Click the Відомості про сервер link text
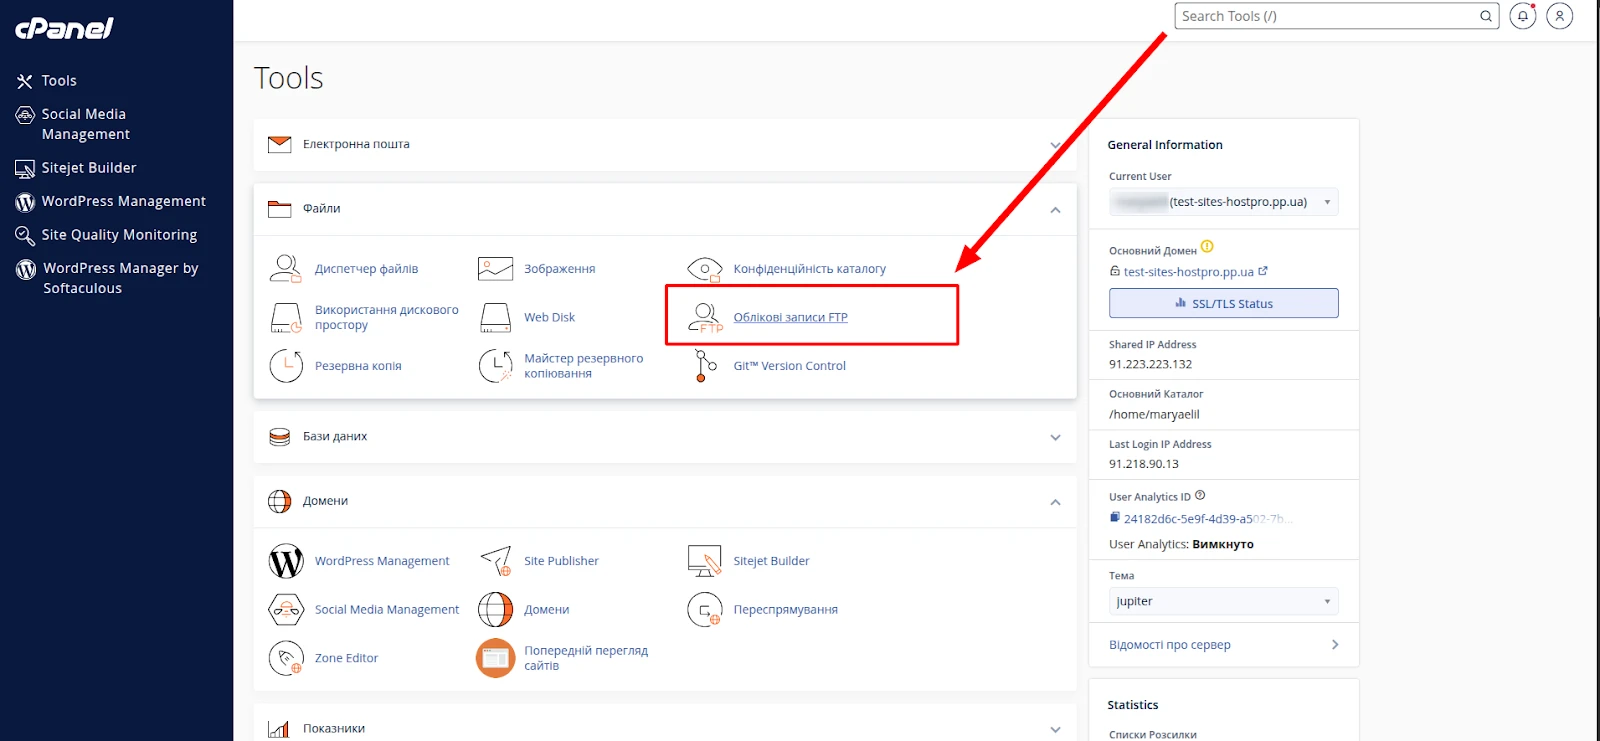 pos(1169,645)
